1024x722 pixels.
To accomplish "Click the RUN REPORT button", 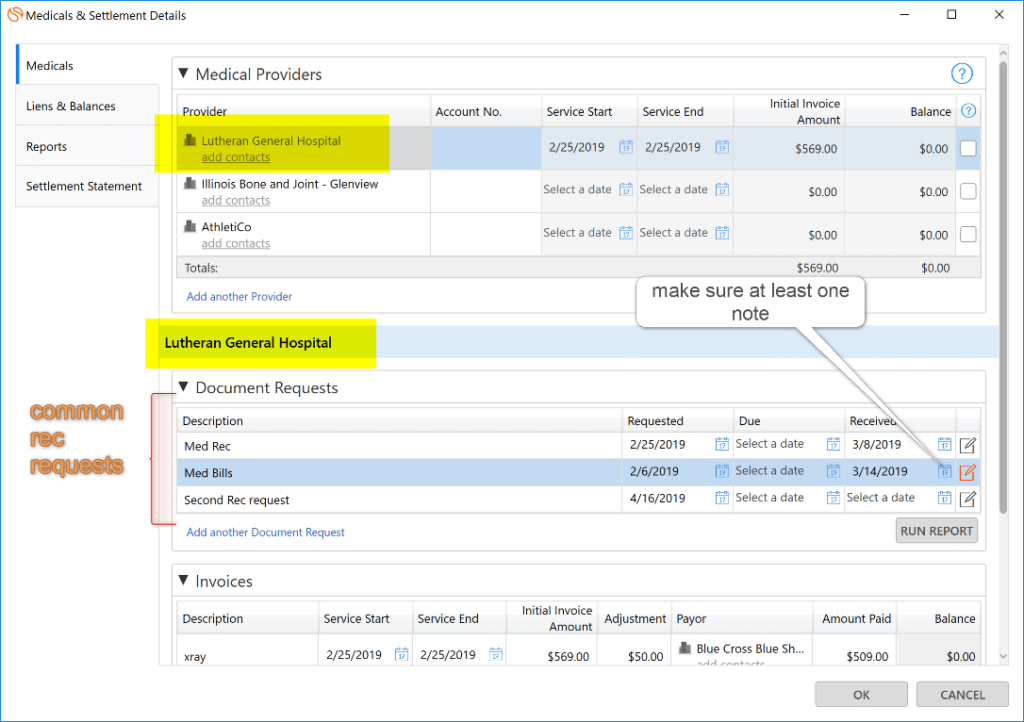I will point(936,531).
